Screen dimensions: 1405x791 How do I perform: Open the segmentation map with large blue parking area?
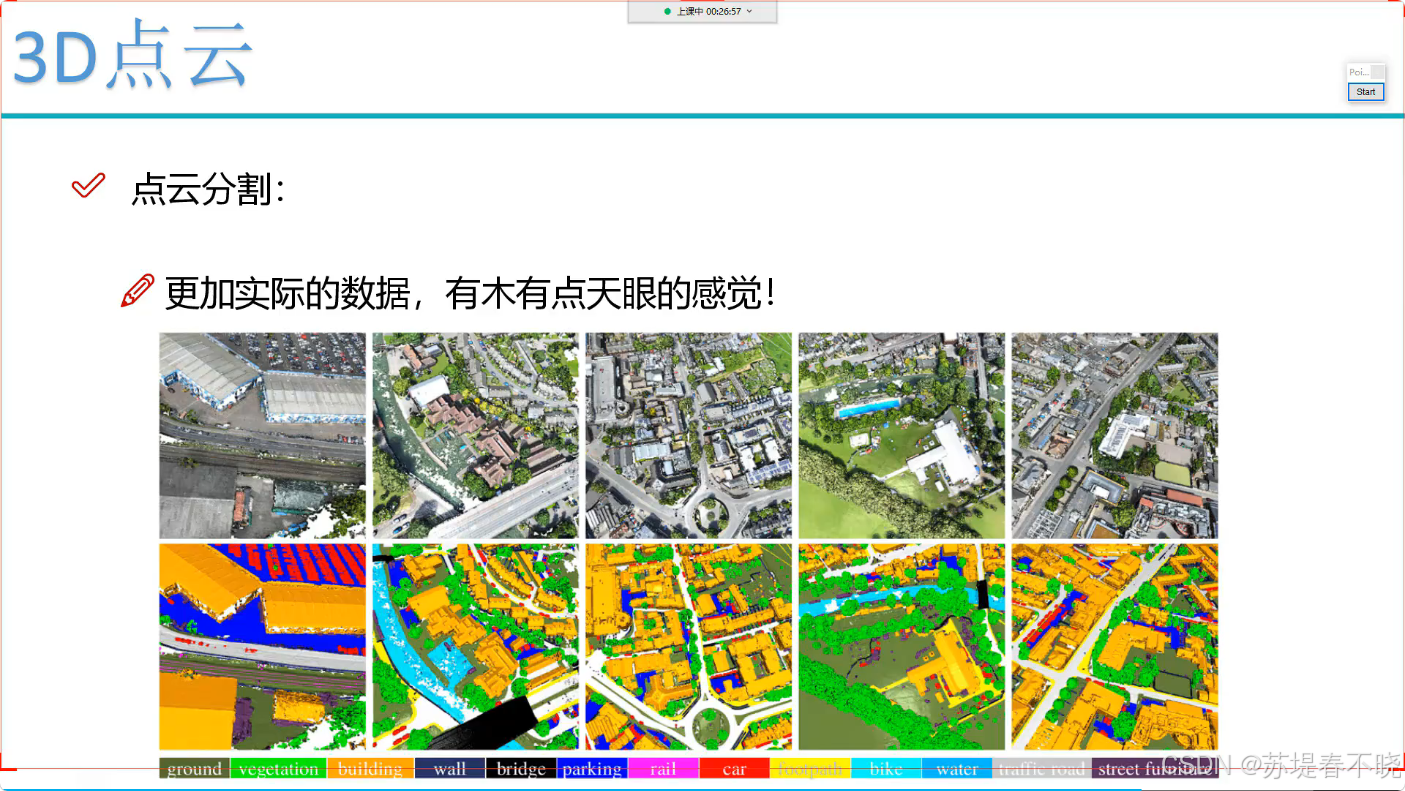point(262,647)
